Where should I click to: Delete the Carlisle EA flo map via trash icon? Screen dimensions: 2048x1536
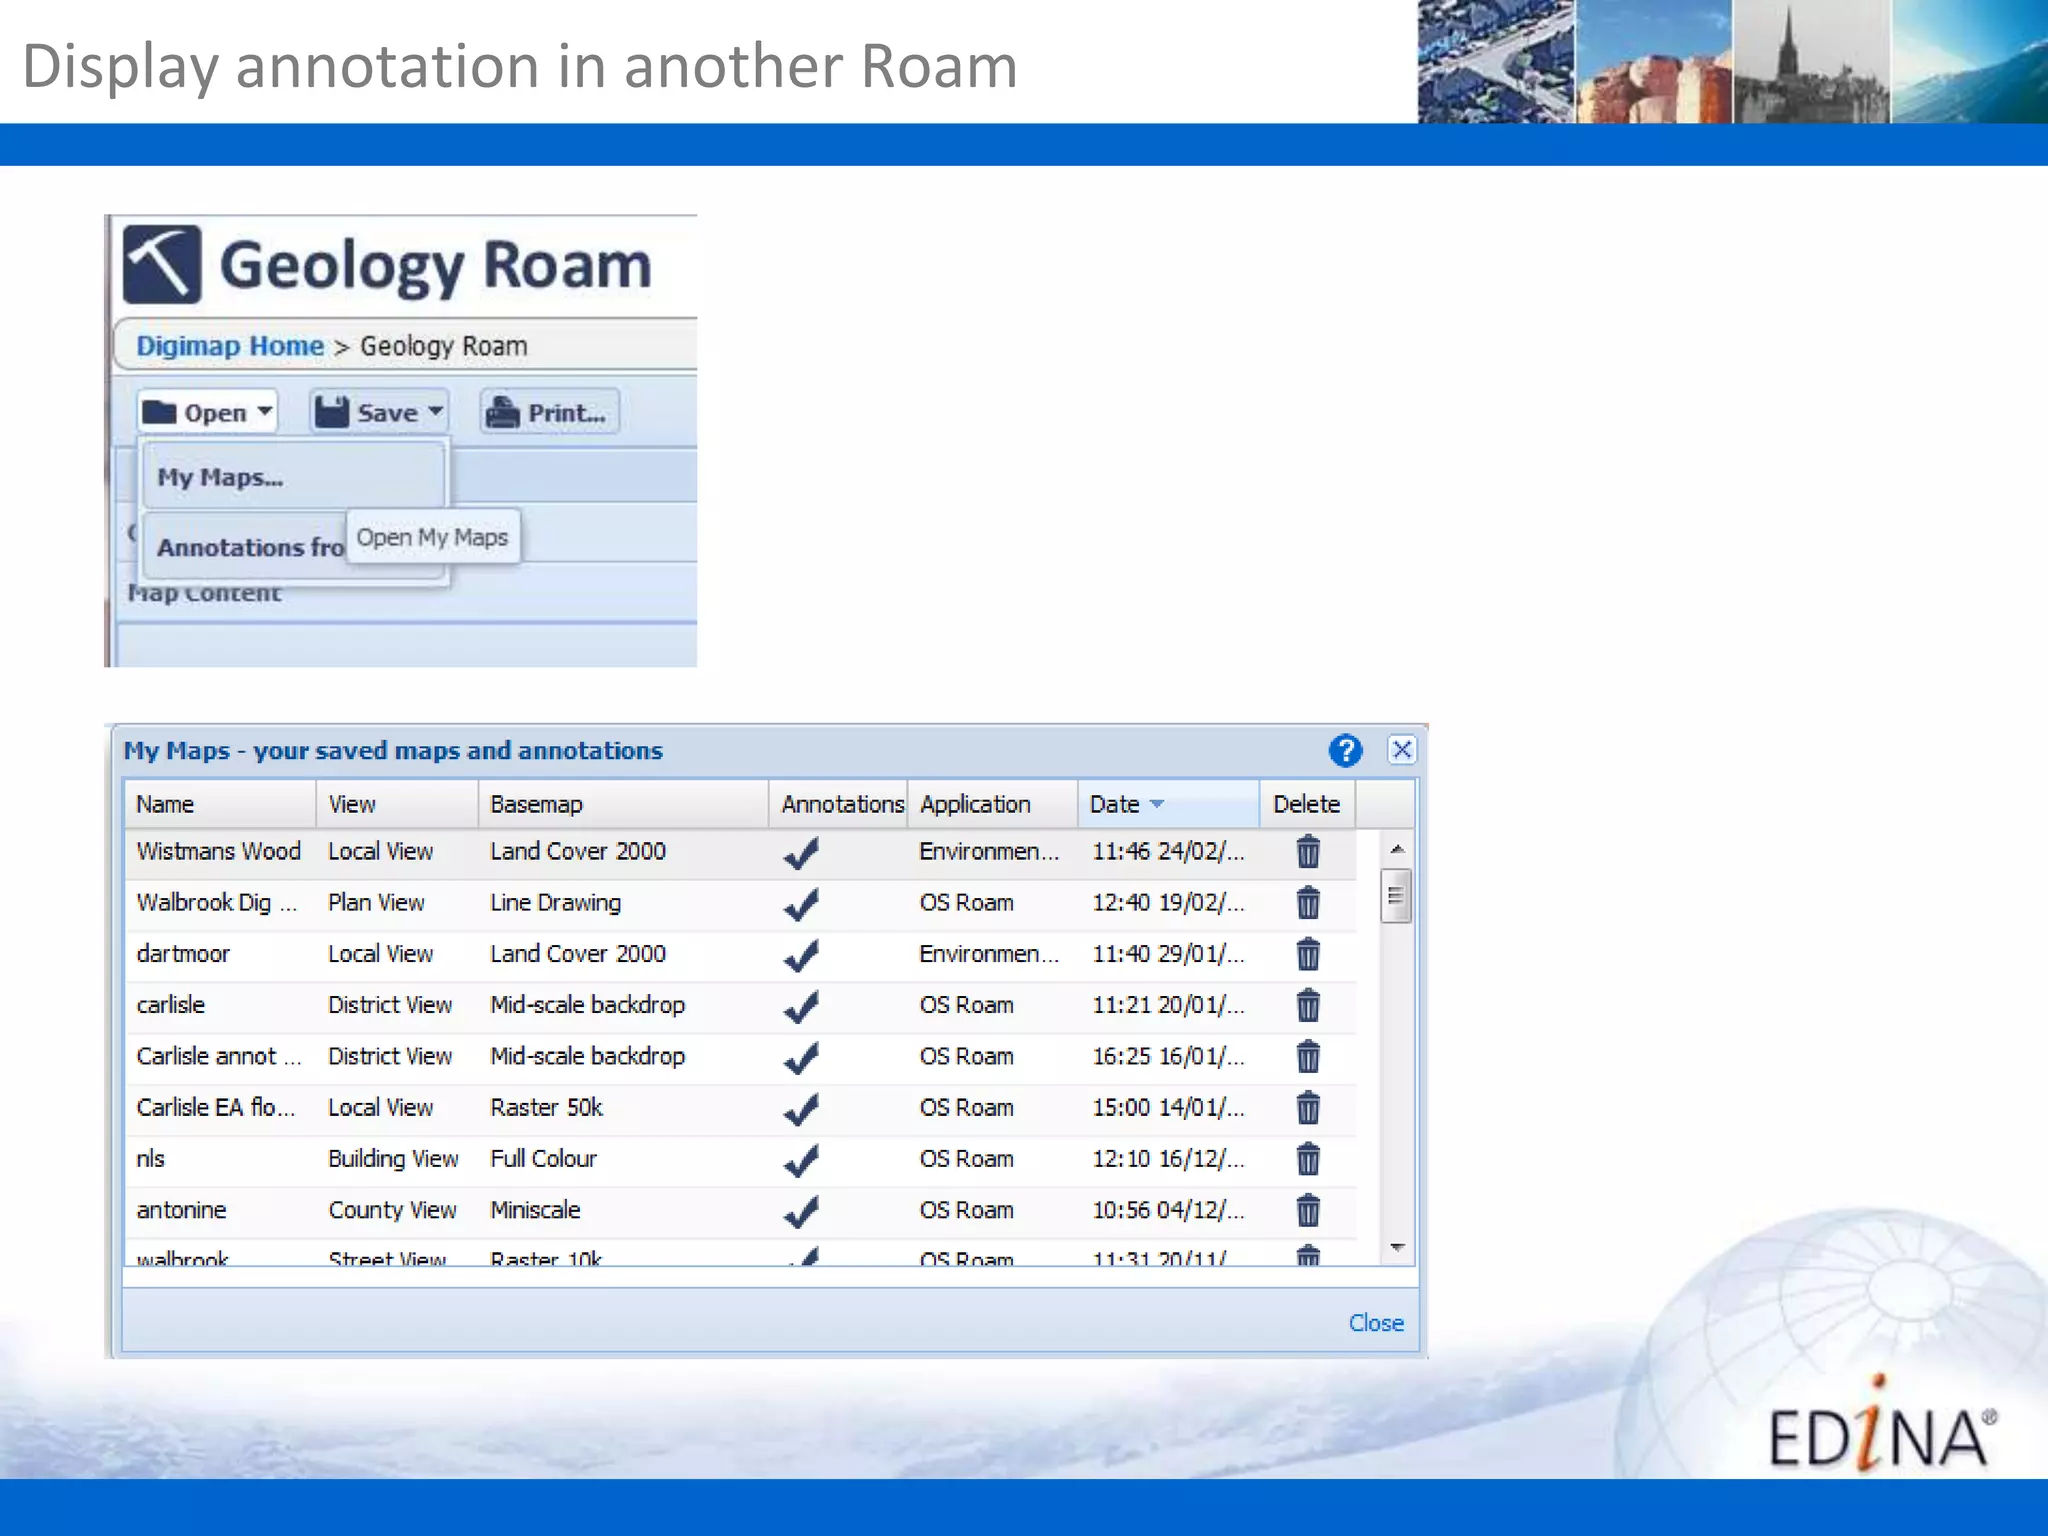(1308, 1108)
